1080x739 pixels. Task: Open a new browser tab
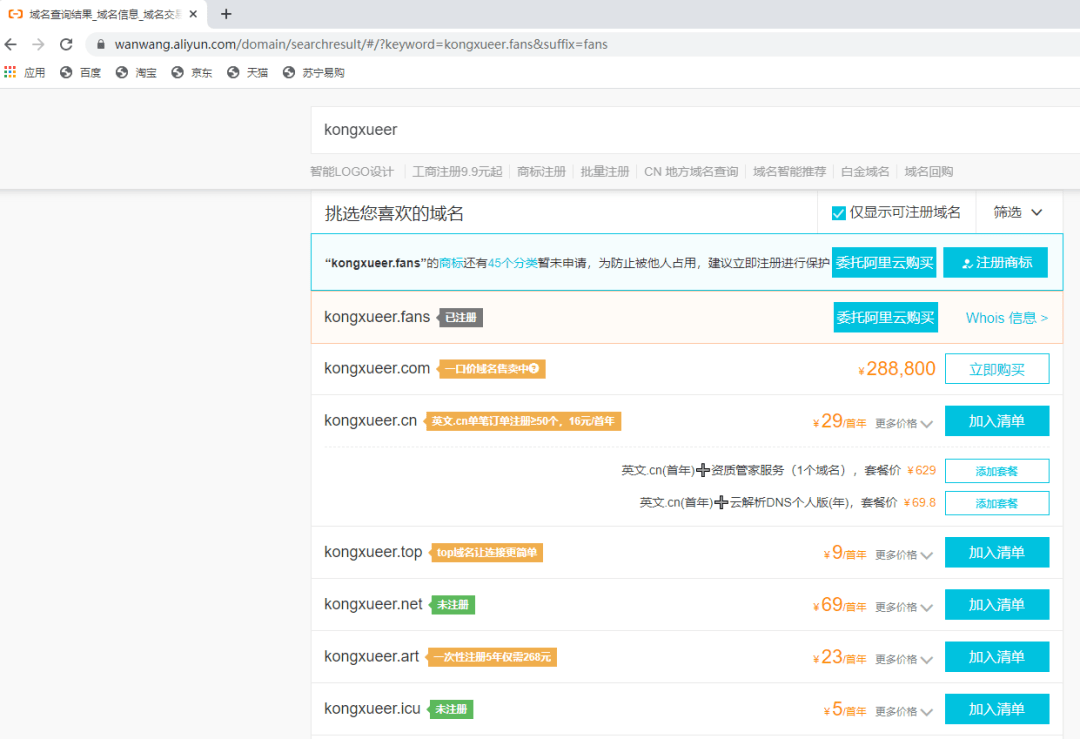coord(226,14)
